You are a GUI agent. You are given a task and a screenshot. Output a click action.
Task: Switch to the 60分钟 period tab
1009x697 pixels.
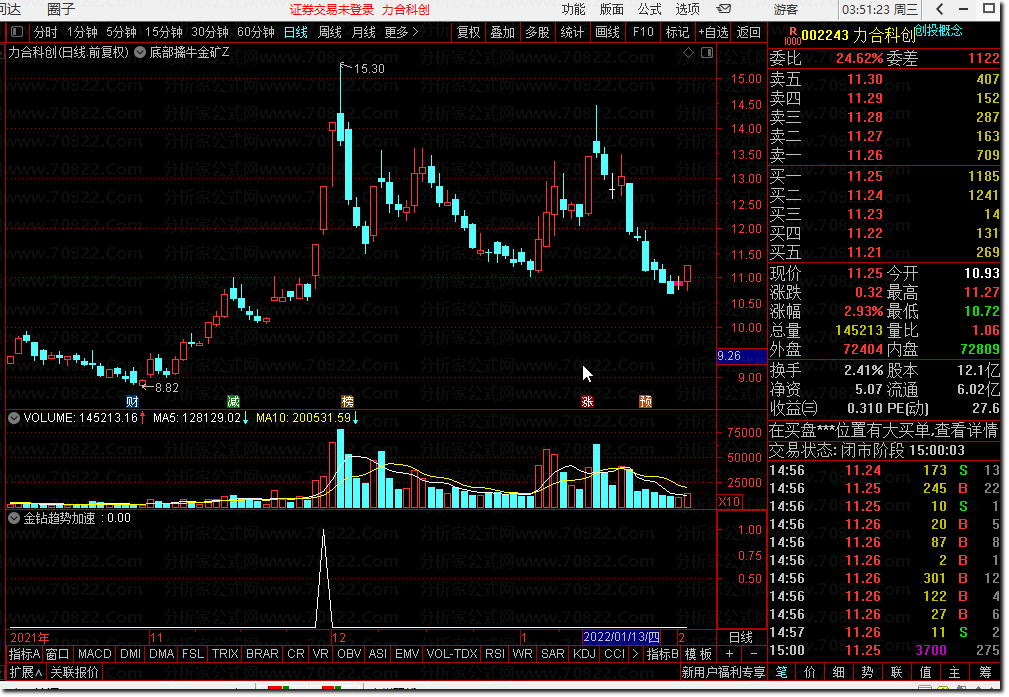255,32
